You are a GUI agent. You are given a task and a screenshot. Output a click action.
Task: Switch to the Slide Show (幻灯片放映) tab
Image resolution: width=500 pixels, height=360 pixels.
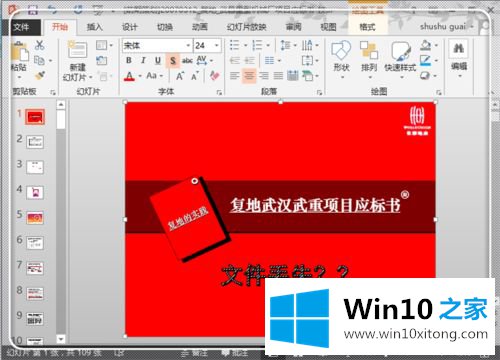[246, 27]
